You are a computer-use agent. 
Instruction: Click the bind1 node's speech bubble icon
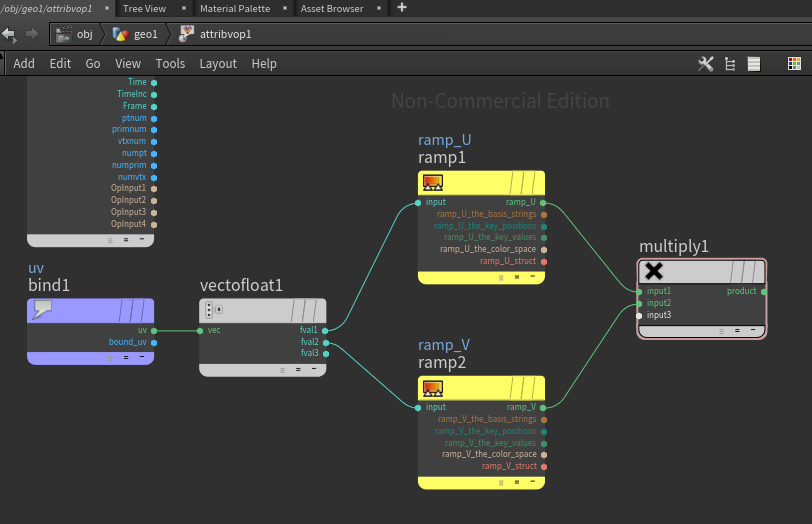[x=42, y=310]
